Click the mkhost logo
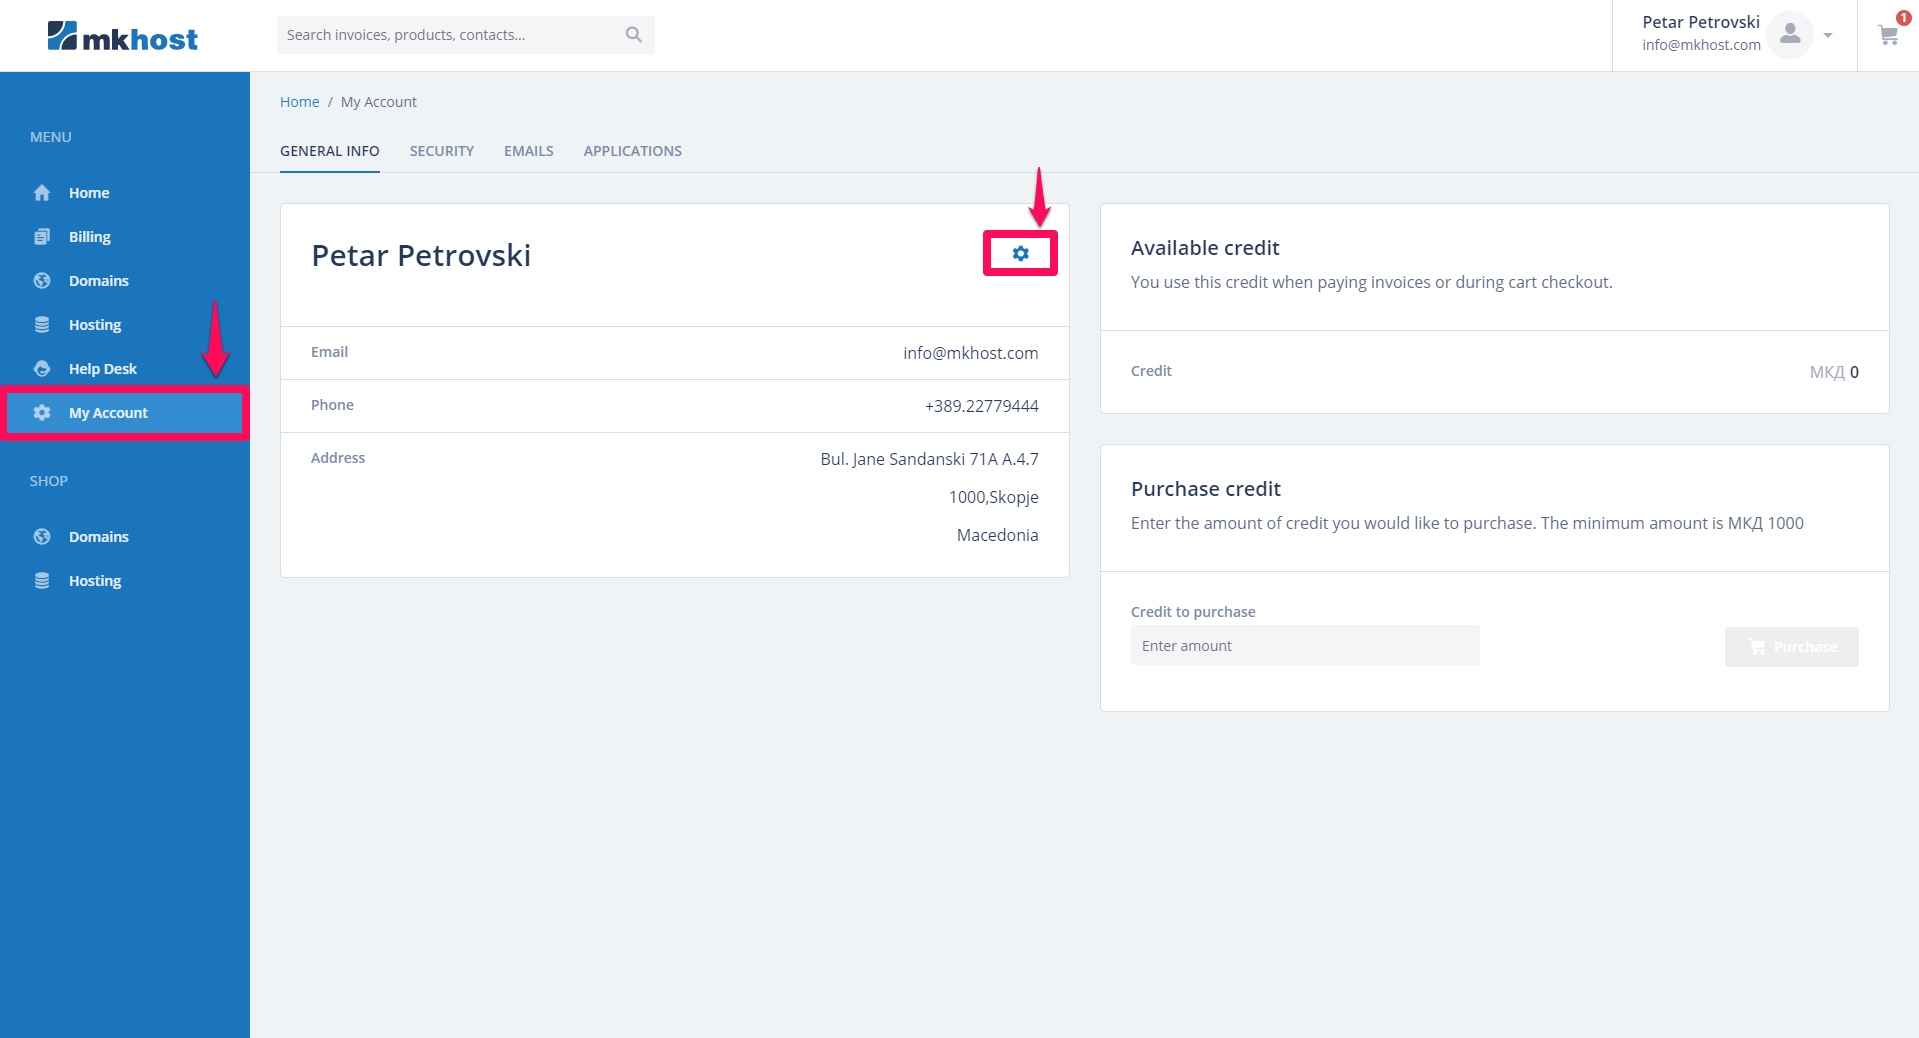1919x1038 pixels. pyautogui.click(x=122, y=37)
